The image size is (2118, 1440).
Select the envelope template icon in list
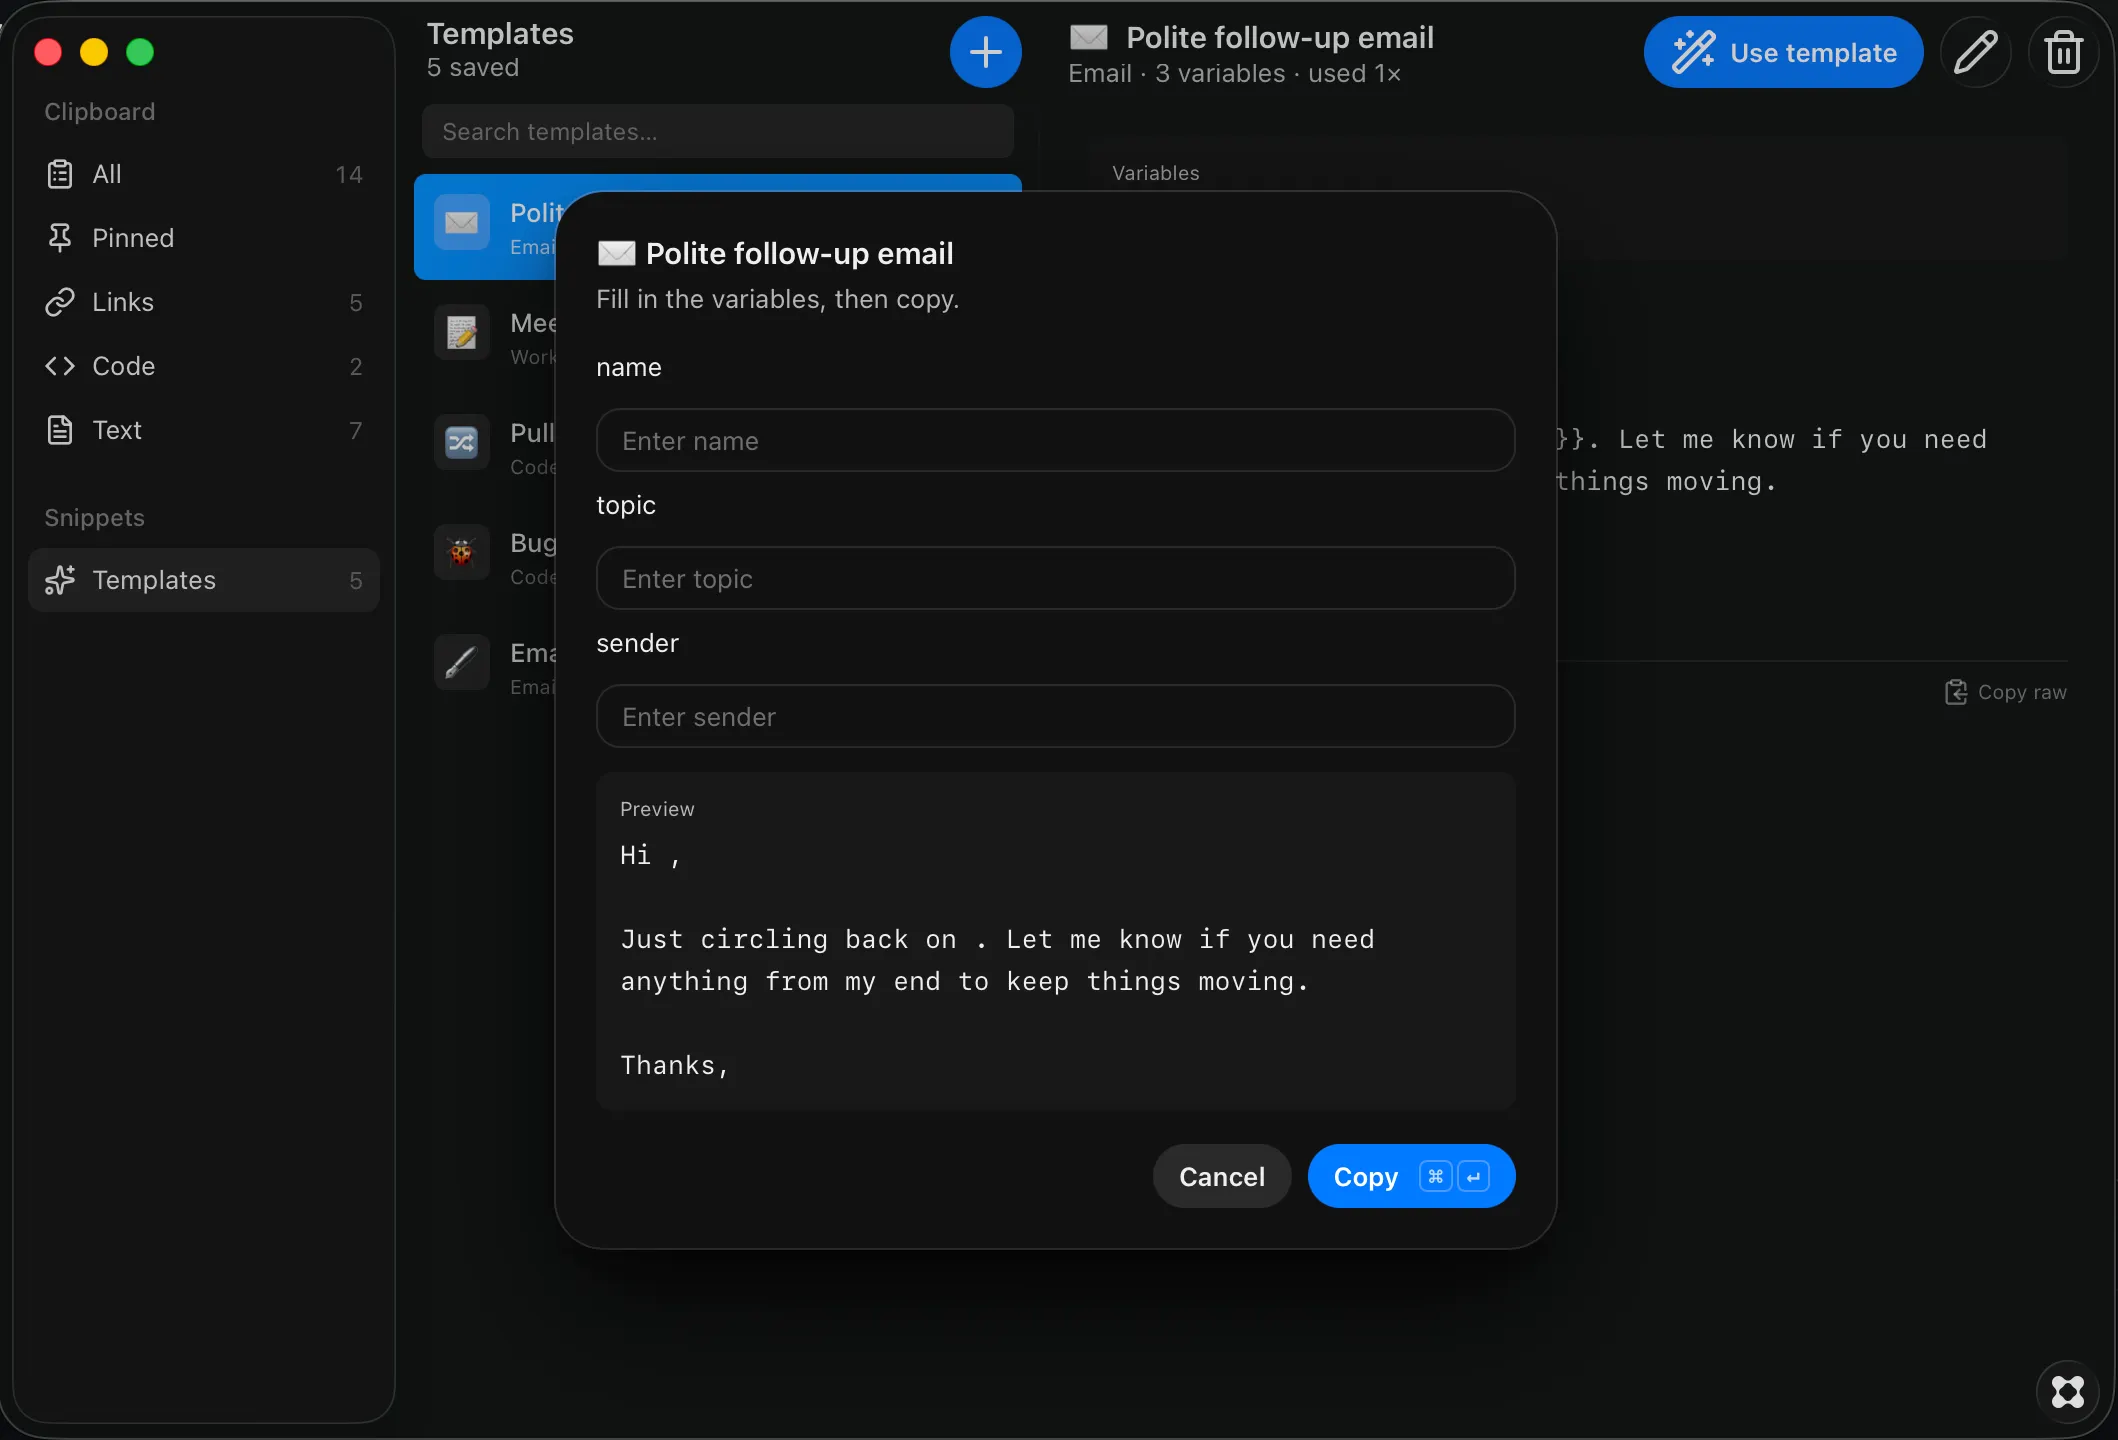click(x=461, y=222)
